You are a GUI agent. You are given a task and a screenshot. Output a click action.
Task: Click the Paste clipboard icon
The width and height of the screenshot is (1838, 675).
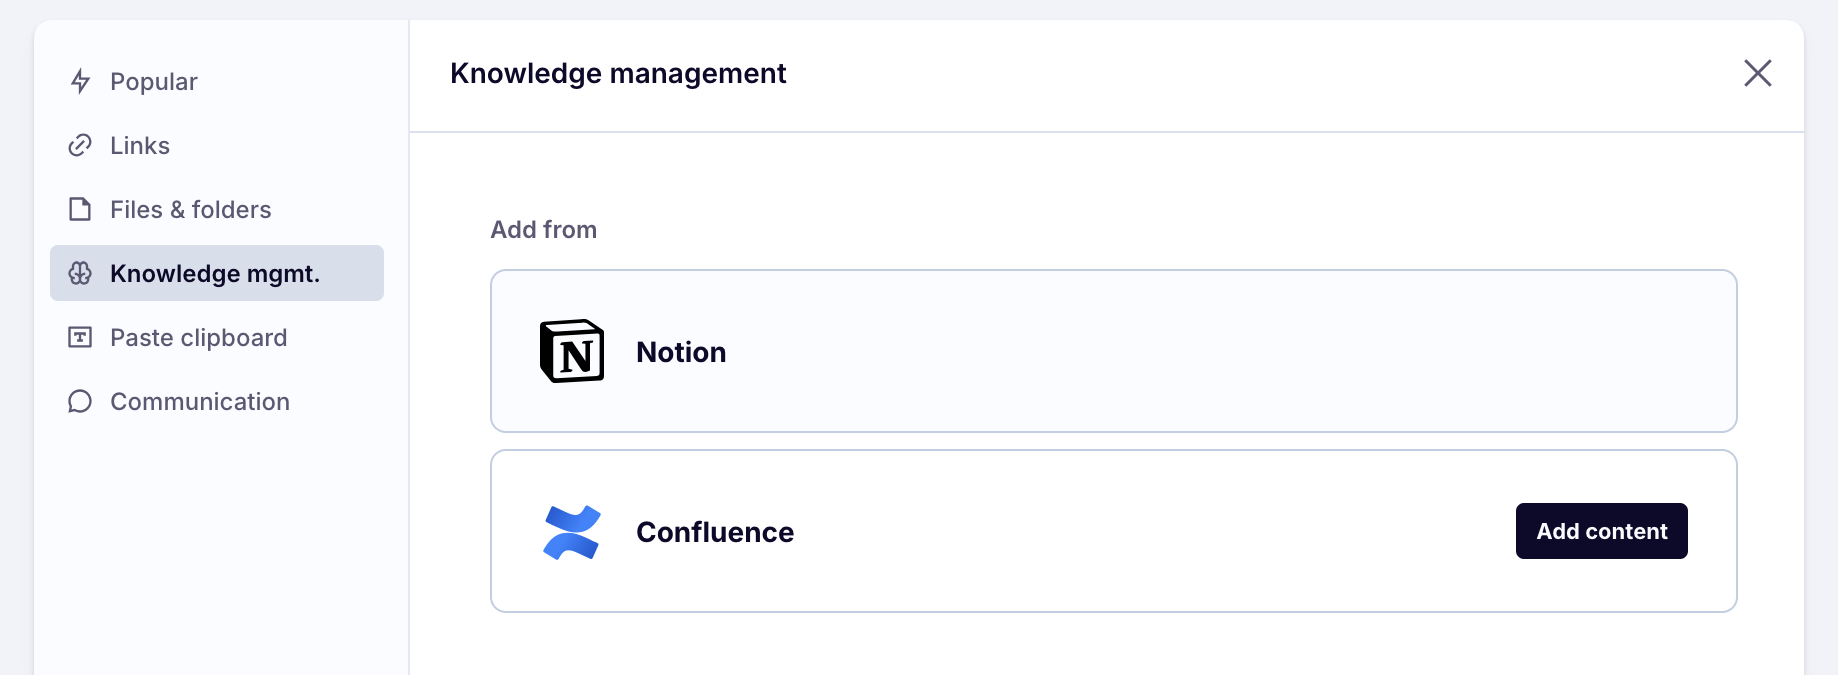click(80, 337)
